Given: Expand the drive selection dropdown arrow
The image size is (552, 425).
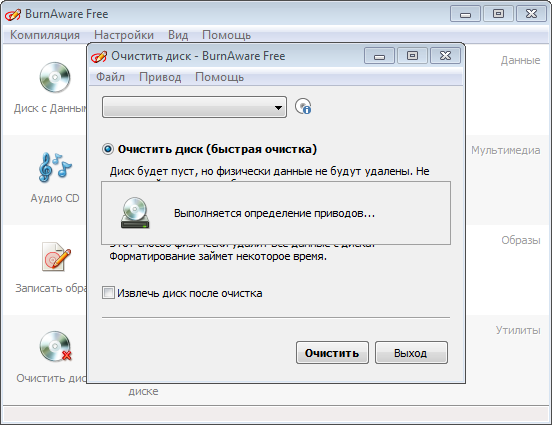Looking at the screenshot, I should click(x=278, y=107).
